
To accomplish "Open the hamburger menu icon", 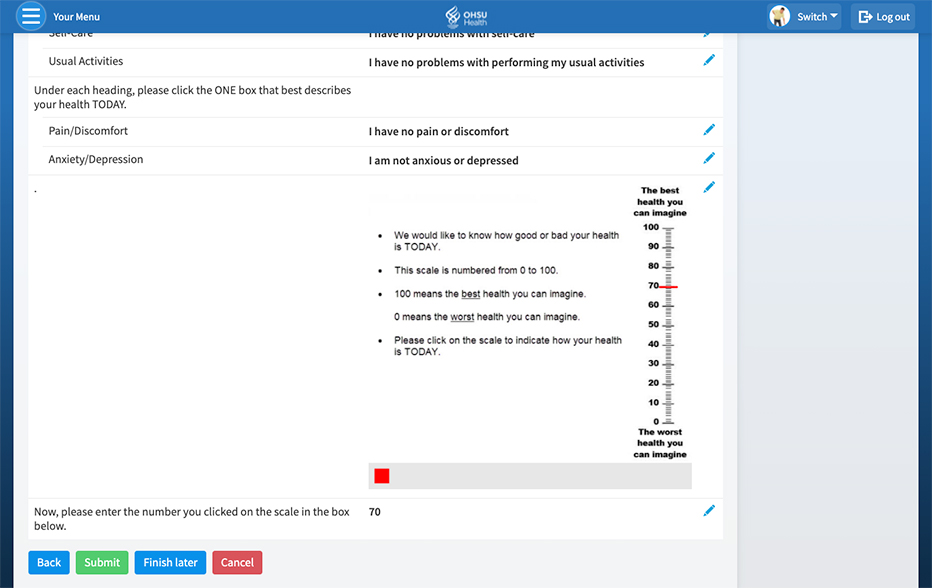I will [31, 16].
